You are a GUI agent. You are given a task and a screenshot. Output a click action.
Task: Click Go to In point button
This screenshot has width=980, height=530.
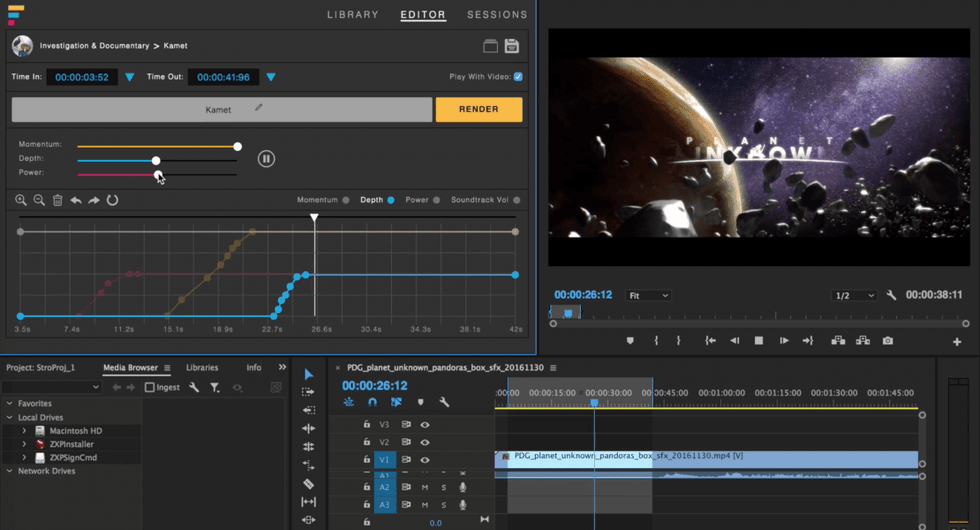click(x=710, y=341)
